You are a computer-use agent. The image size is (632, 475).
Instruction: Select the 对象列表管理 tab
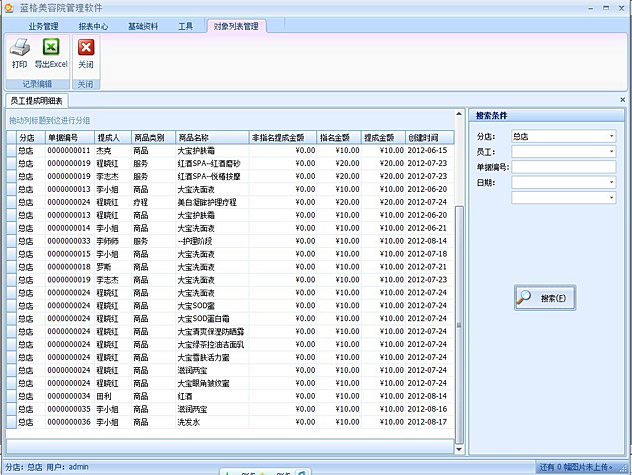coord(236,26)
